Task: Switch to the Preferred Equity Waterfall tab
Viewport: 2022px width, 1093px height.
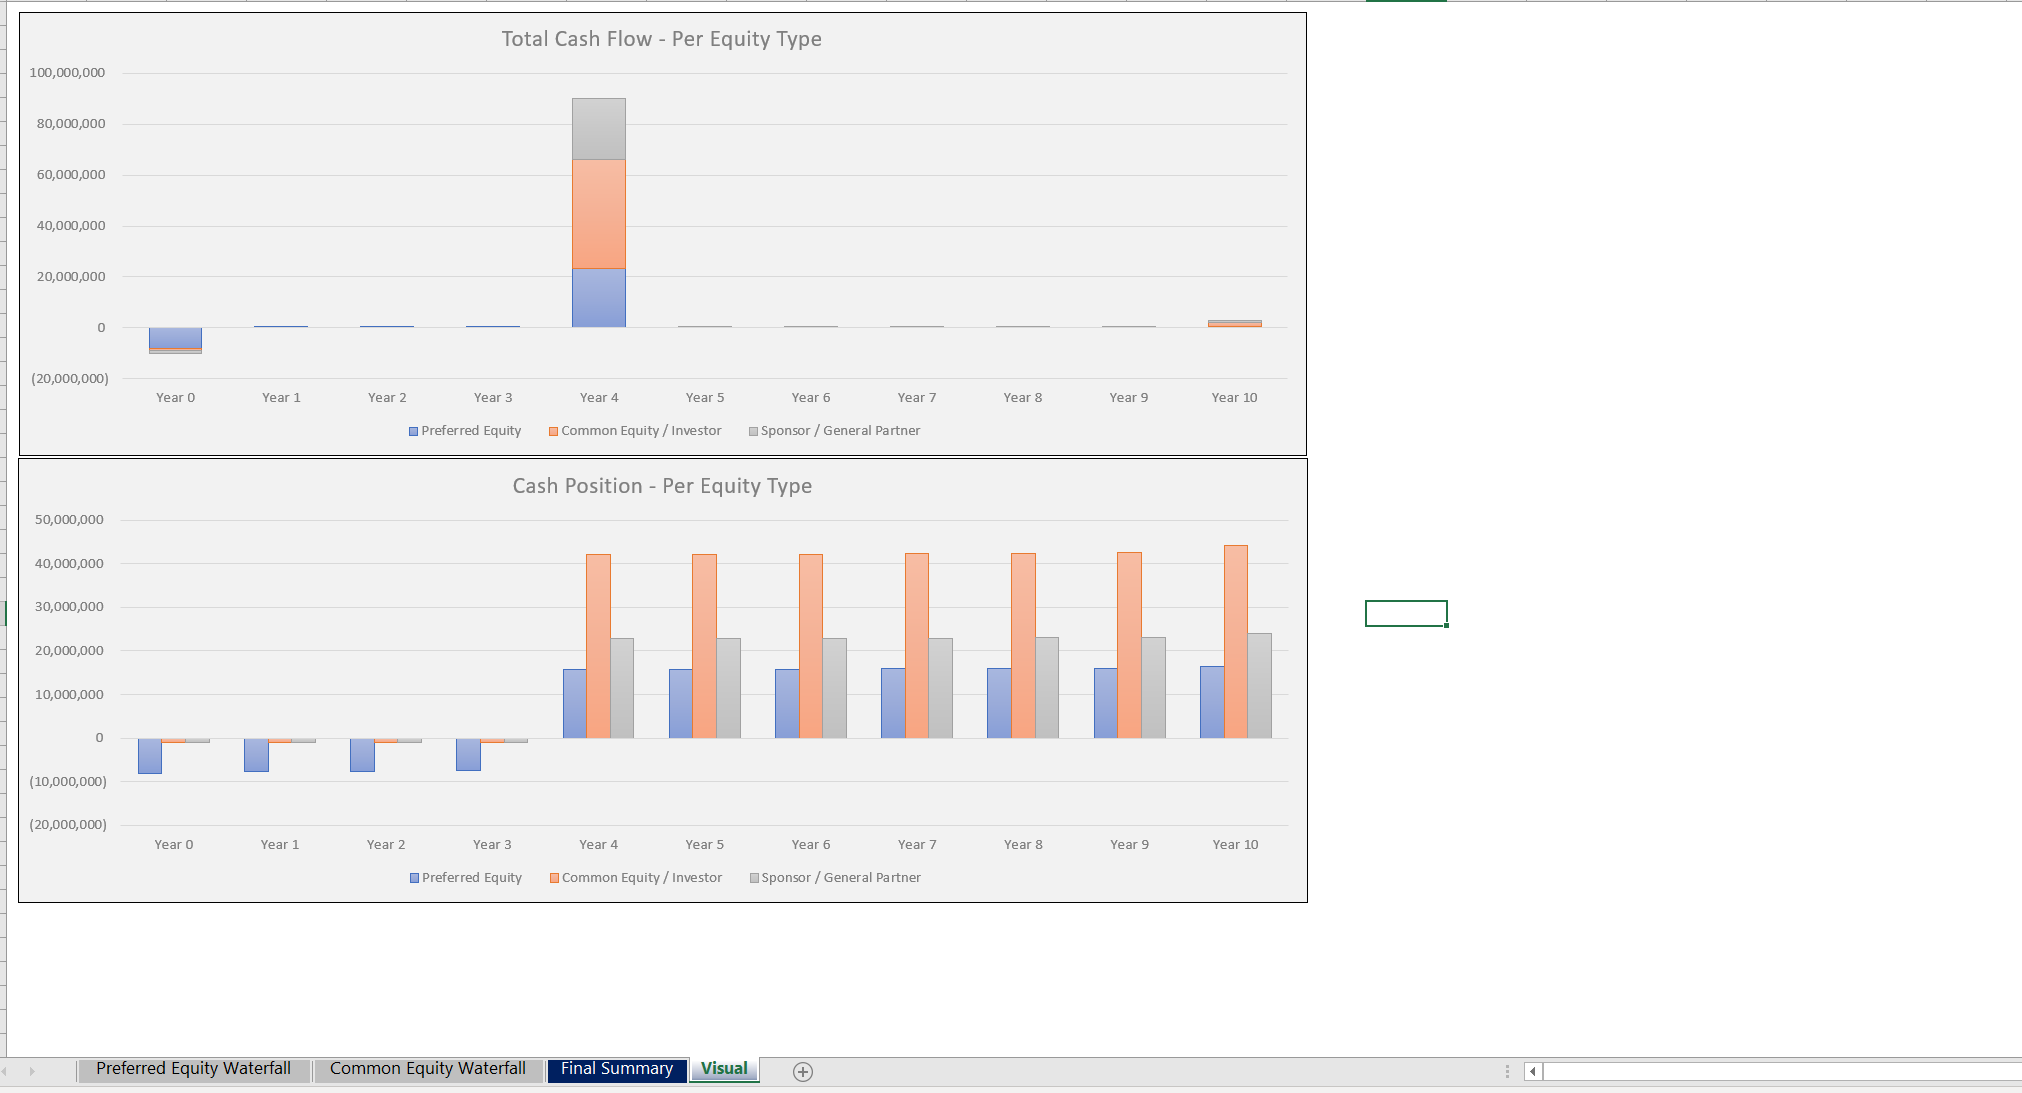Action: tap(192, 1068)
